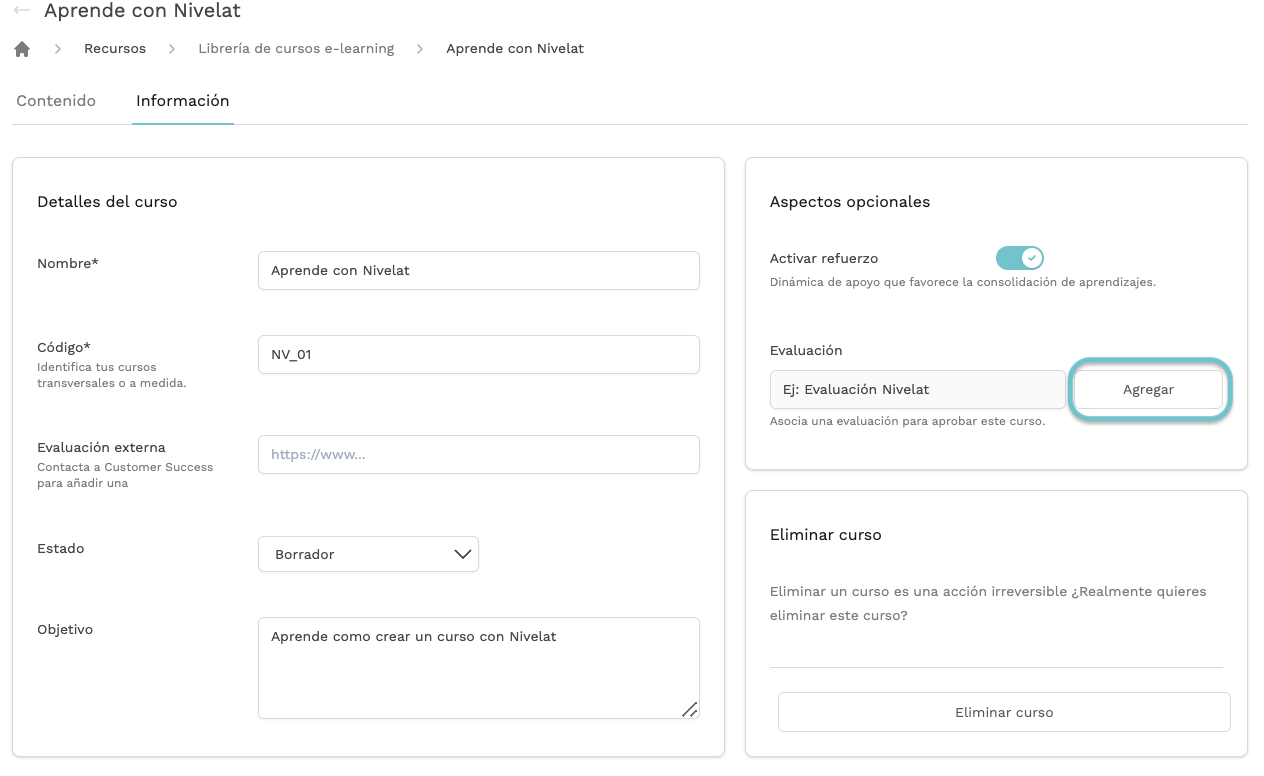Click the Eliminar curso button
Screen dimensions: 1264x776
point(1004,712)
